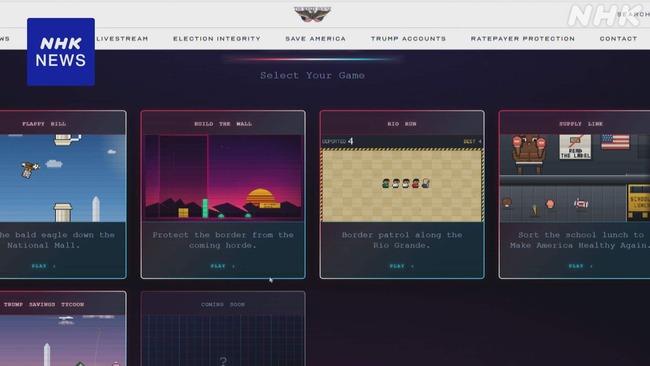The height and width of the screenshot is (366, 650).
Task: Open Build the Wall preview image
Action: pyautogui.click(x=223, y=178)
